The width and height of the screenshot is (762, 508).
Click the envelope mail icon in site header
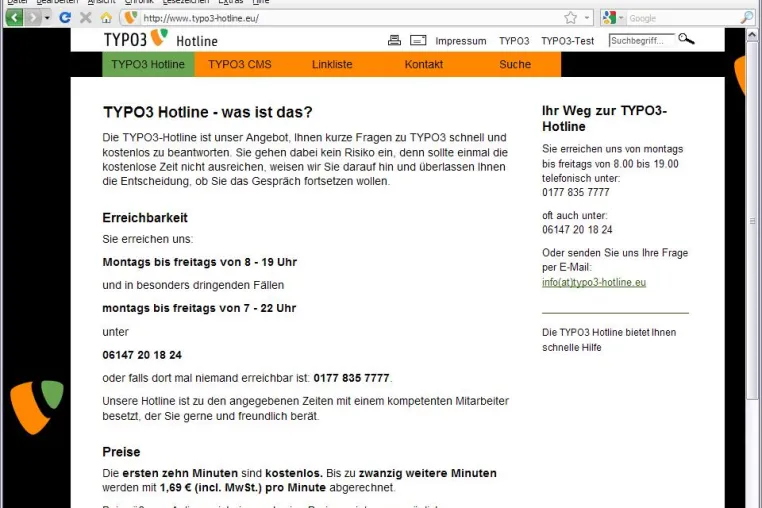(x=418, y=40)
